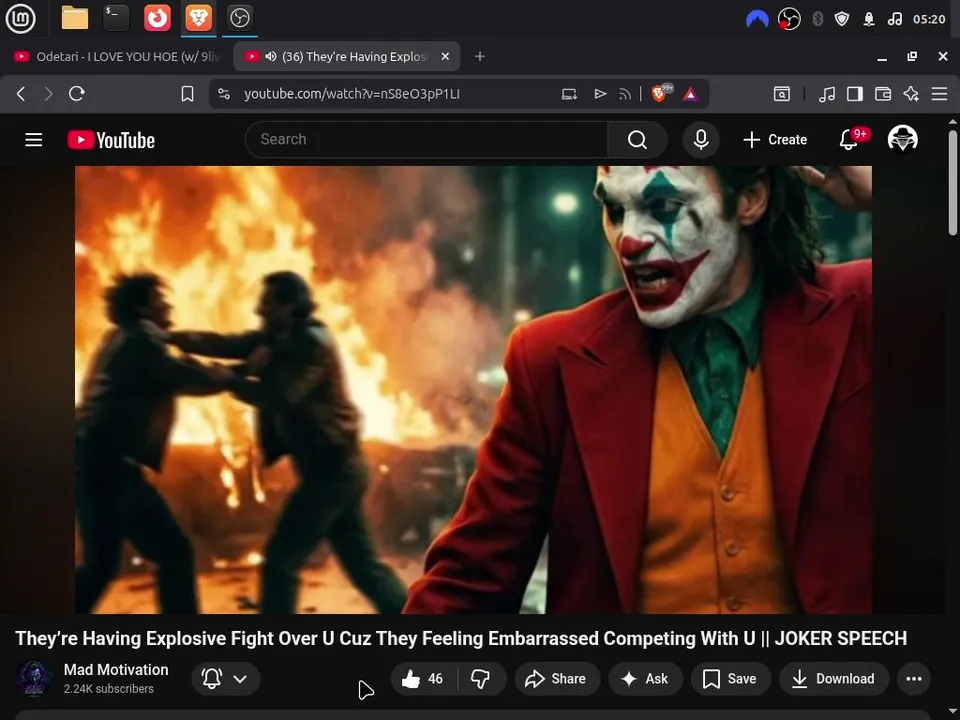
Task: Open OBS Studio from the taskbar
Action: [239, 18]
